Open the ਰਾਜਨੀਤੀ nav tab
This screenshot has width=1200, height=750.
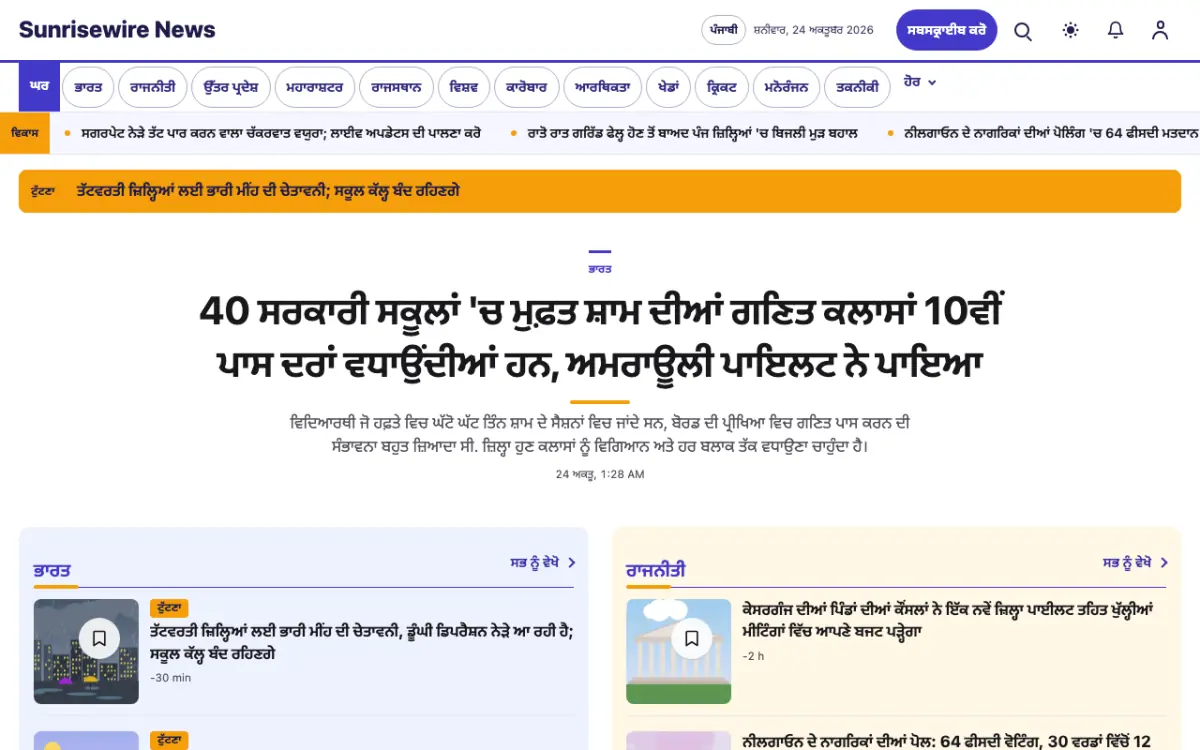click(152, 87)
